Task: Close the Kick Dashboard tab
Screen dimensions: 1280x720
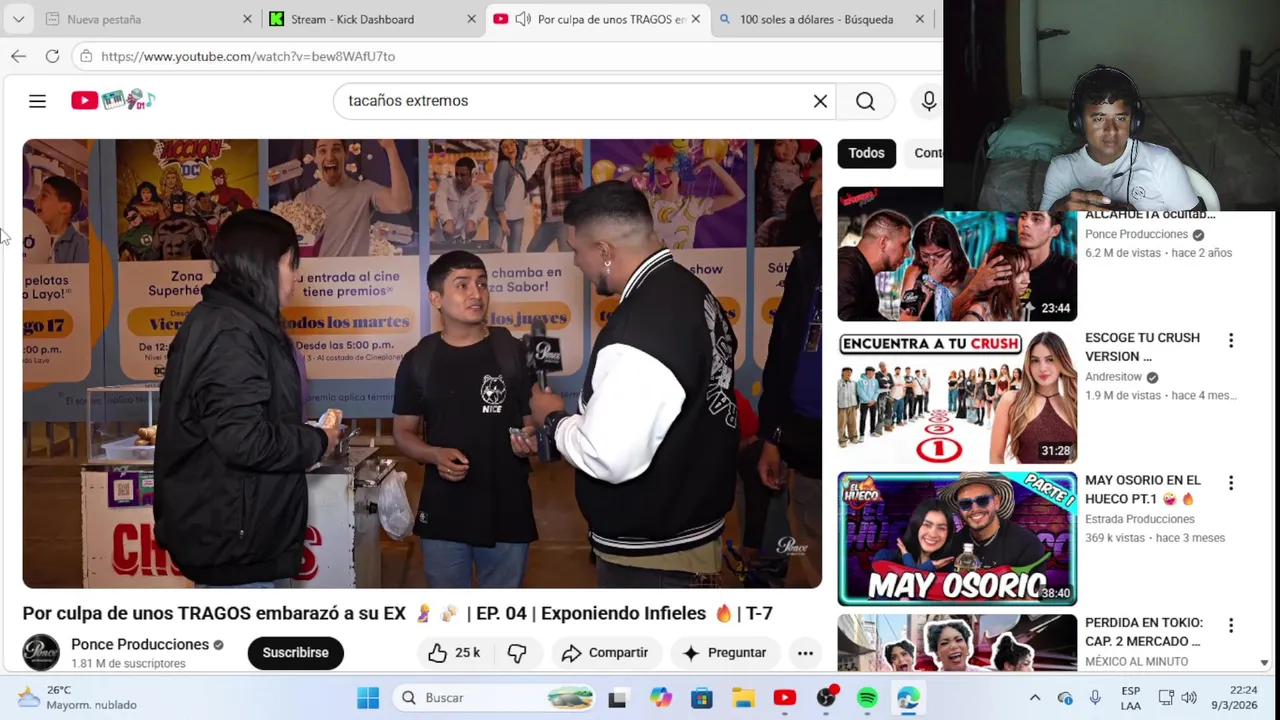Action: [471, 19]
